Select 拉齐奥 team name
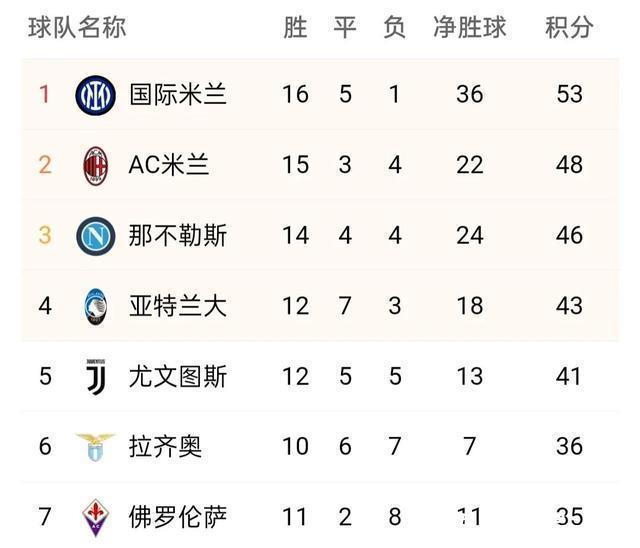The height and width of the screenshot is (548, 640). (166, 446)
